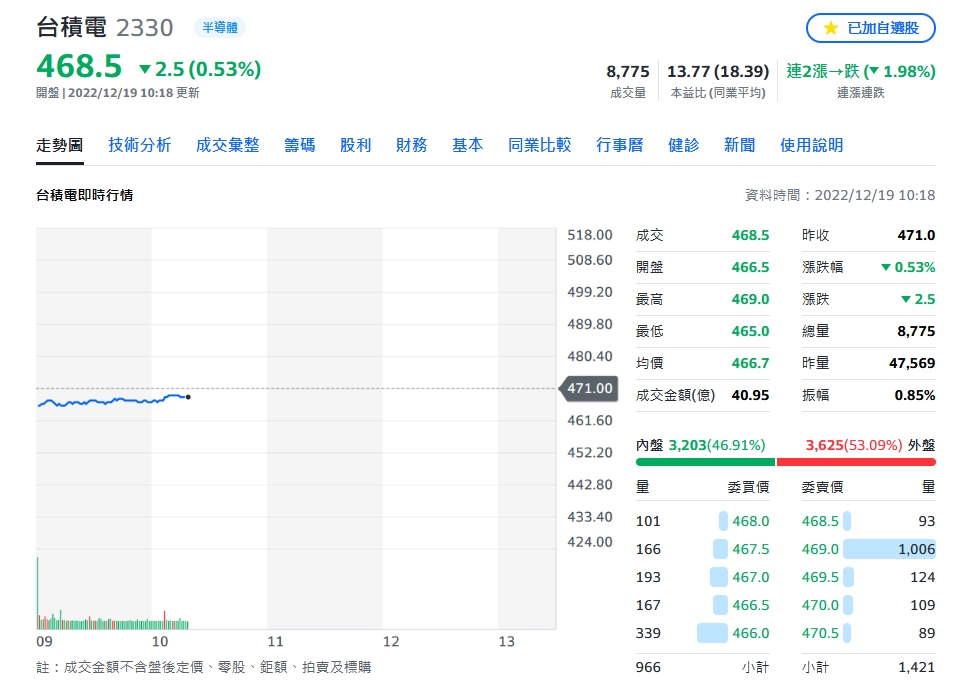Click the 最低 value 465.0
955x695 pixels.
(x=750, y=331)
